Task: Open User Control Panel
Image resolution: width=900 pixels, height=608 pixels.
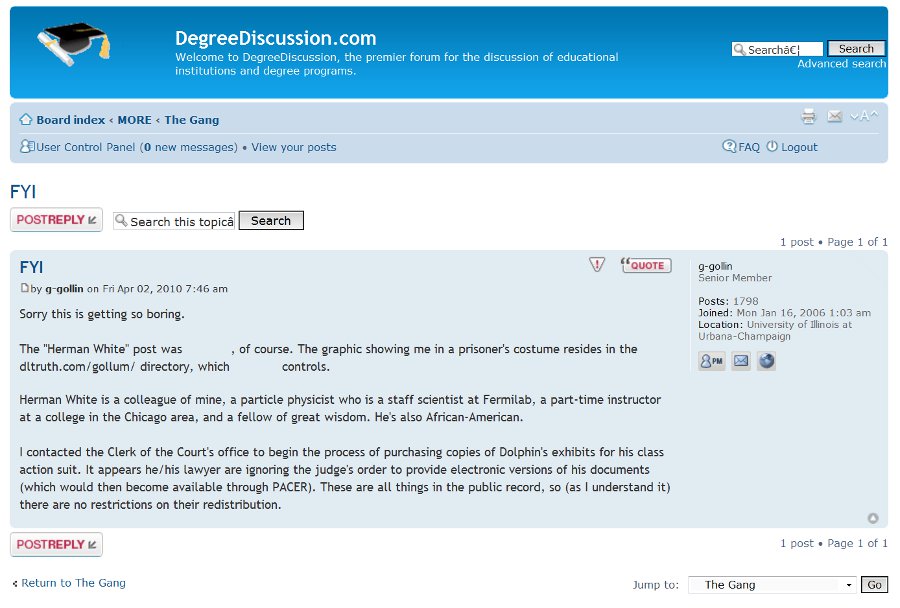Action: coord(85,147)
